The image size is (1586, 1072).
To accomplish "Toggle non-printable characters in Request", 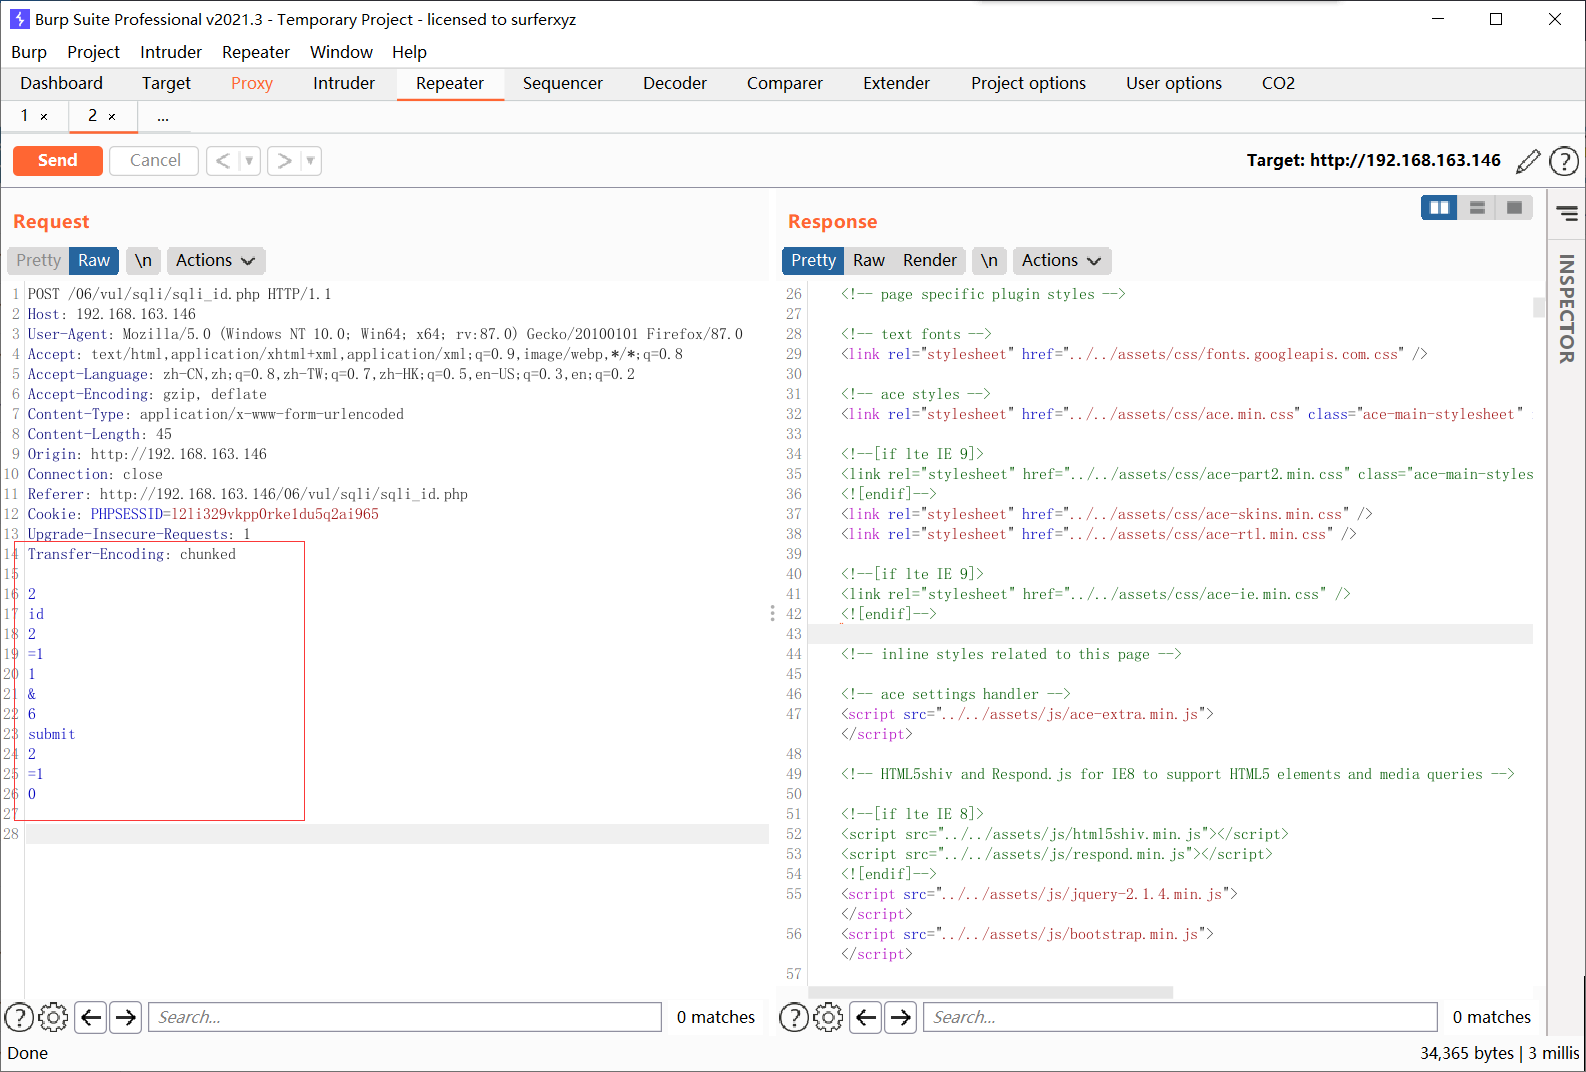I will pos(143,260).
